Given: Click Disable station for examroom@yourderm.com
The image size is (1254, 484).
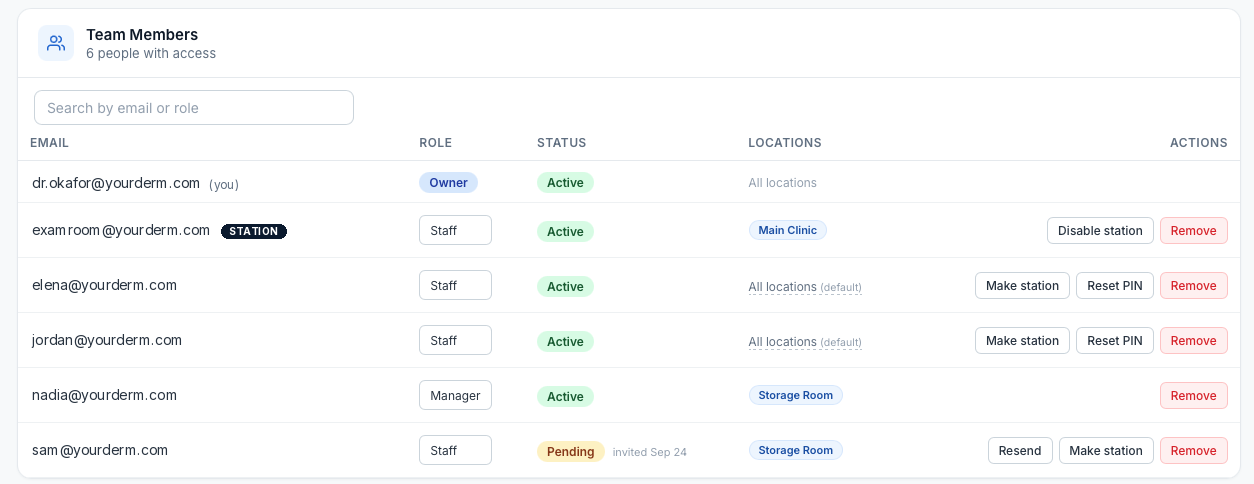Looking at the screenshot, I should point(1100,230).
